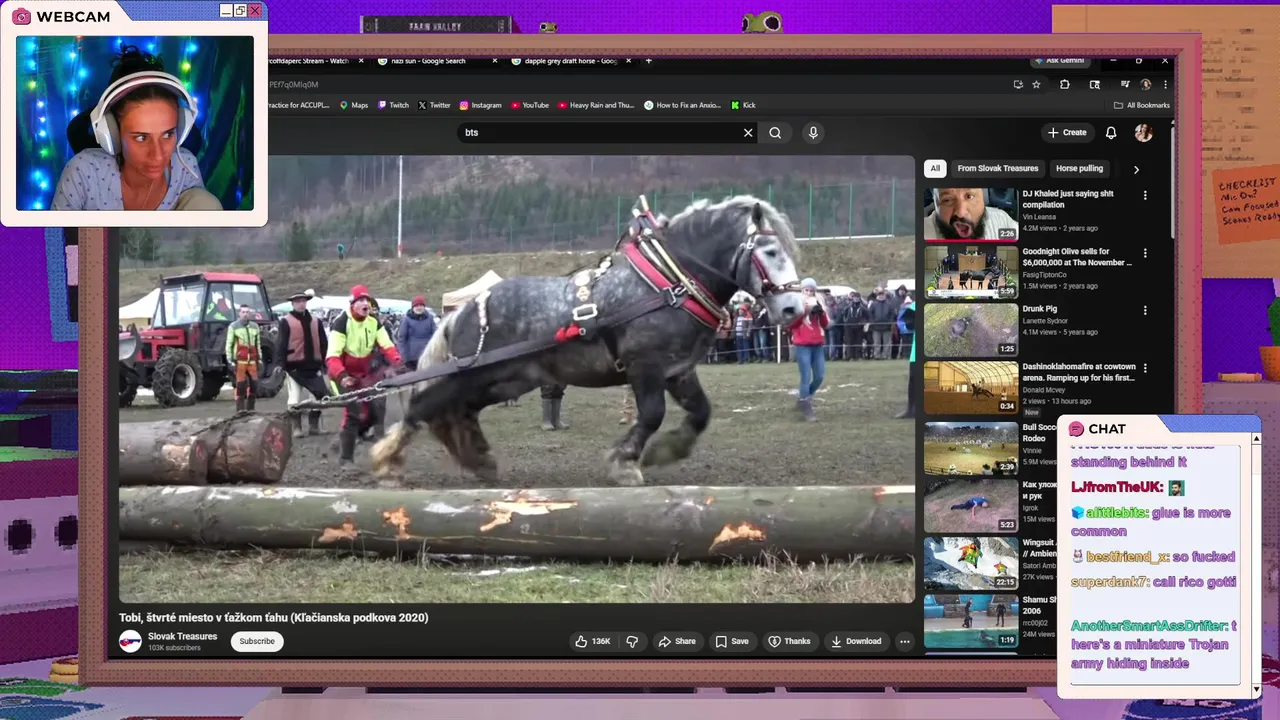The height and width of the screenshot is (720, 1280).
Task: Open options for Dashinoklahomafire video
Action: 1145,368
